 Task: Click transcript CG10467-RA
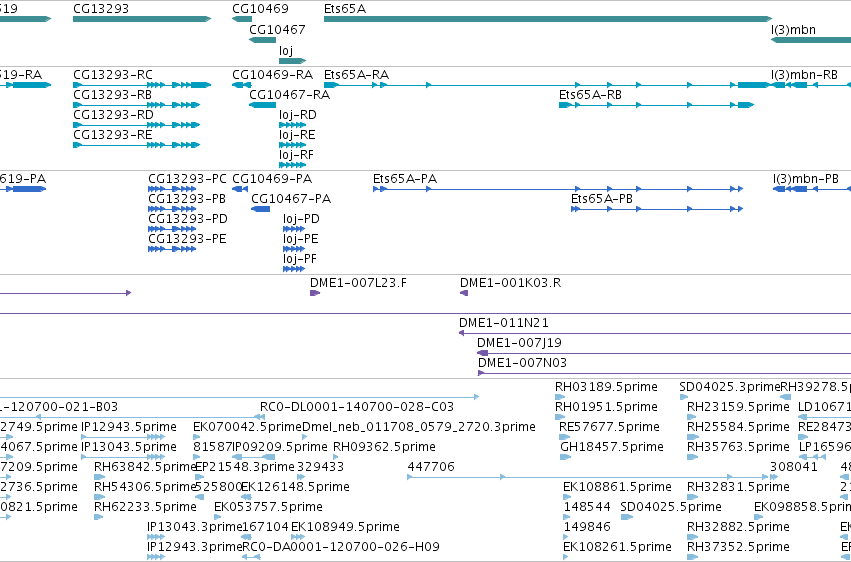pyautogui.click(x=289, y=95)
